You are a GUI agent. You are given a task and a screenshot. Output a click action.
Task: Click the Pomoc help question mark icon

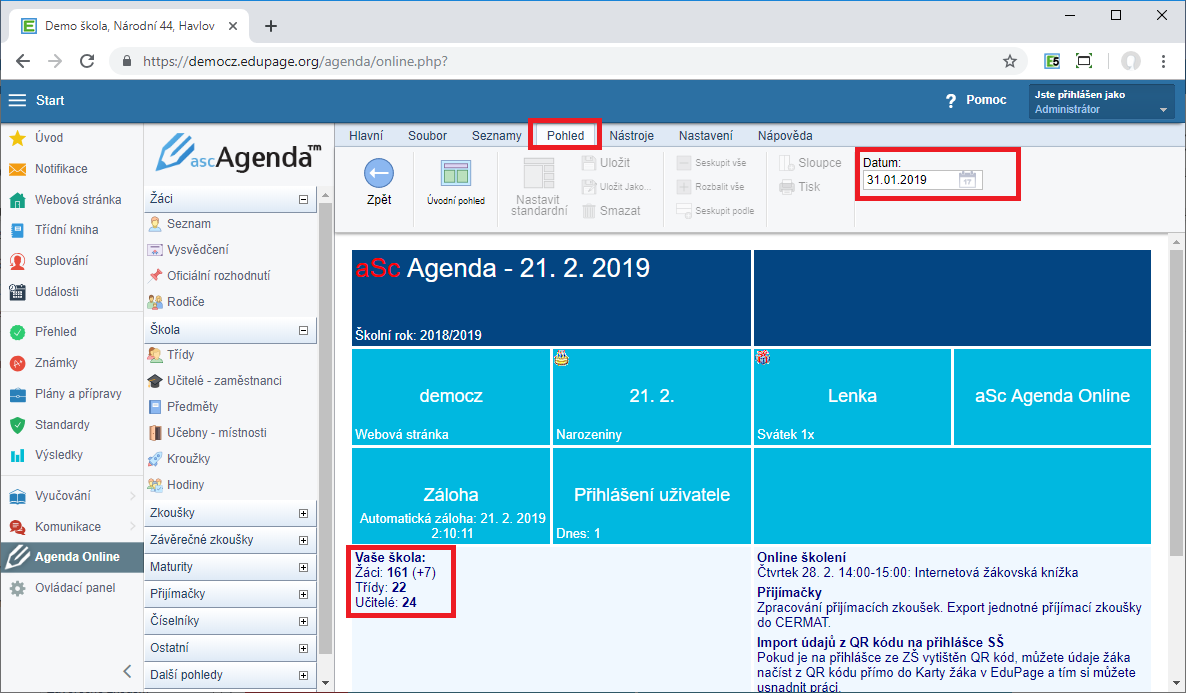click(951, 101)
